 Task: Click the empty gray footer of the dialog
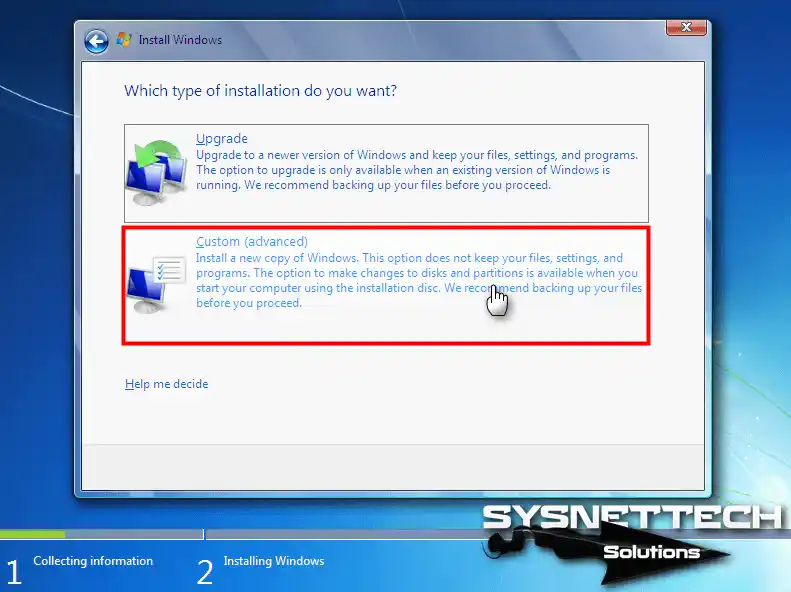point(392,467)
